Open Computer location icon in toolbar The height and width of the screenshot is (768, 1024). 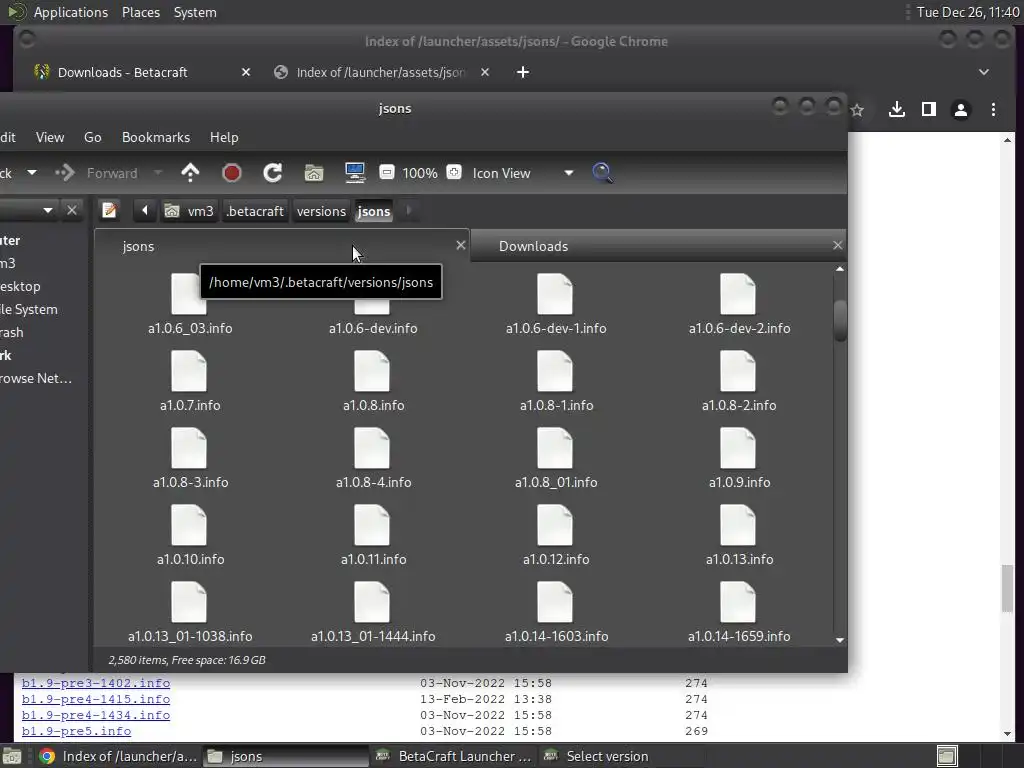(355, 173)
